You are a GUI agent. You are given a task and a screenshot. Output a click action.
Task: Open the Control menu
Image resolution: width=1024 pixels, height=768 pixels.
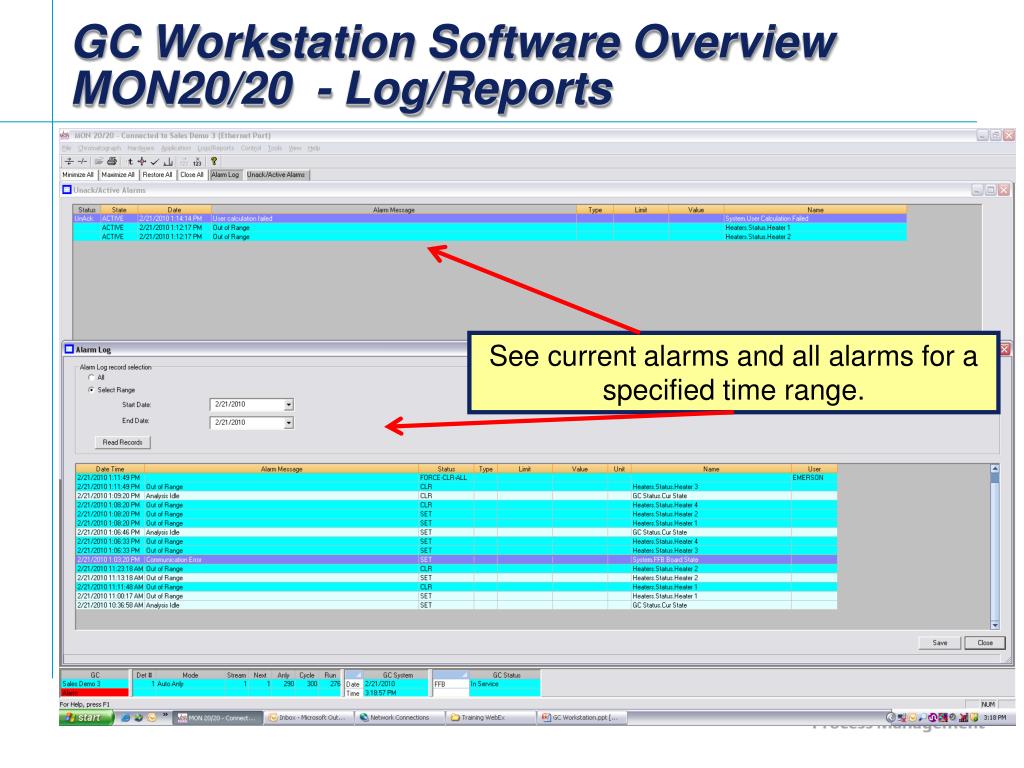point(251,148)
